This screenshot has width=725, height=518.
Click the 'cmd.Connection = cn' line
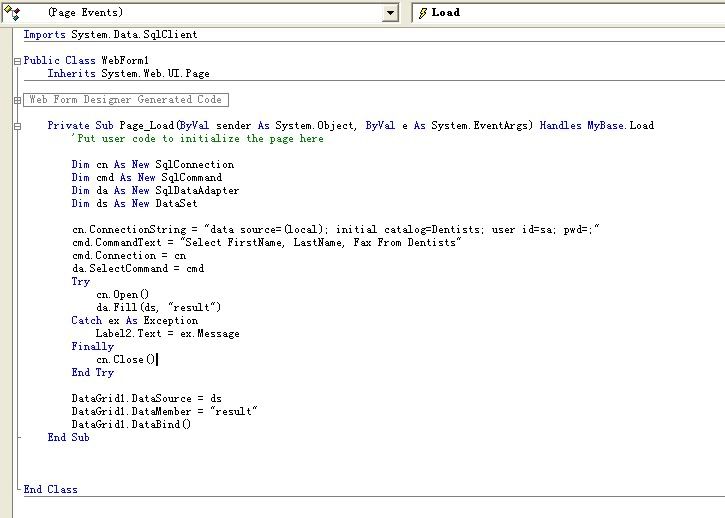(x=129, y=255)
